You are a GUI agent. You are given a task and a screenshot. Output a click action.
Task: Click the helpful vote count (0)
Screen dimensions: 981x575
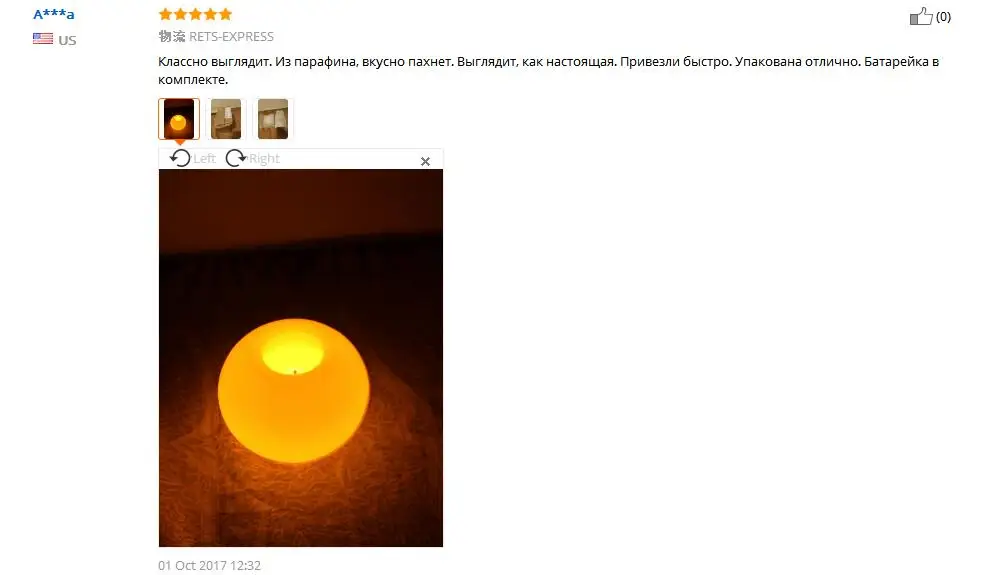pos(943,17)
